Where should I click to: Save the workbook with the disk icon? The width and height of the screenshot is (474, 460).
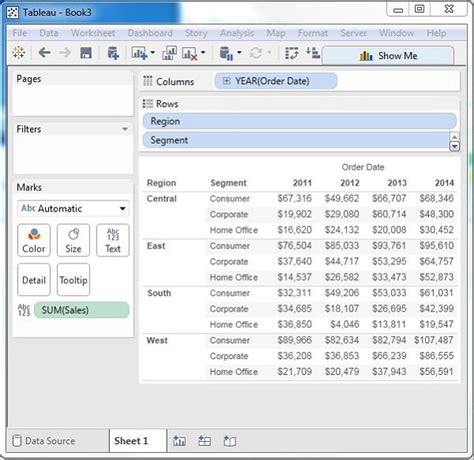click(x=86, y=53)
